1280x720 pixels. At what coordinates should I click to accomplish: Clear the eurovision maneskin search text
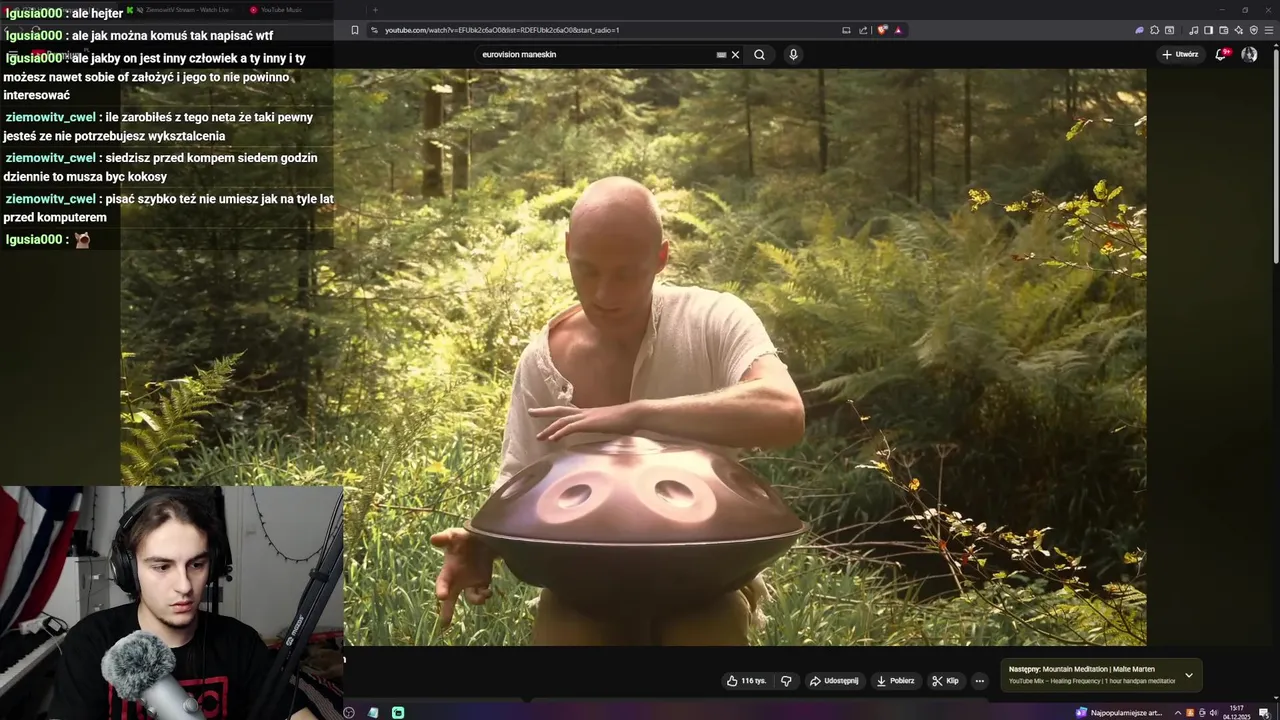(735, 55)
